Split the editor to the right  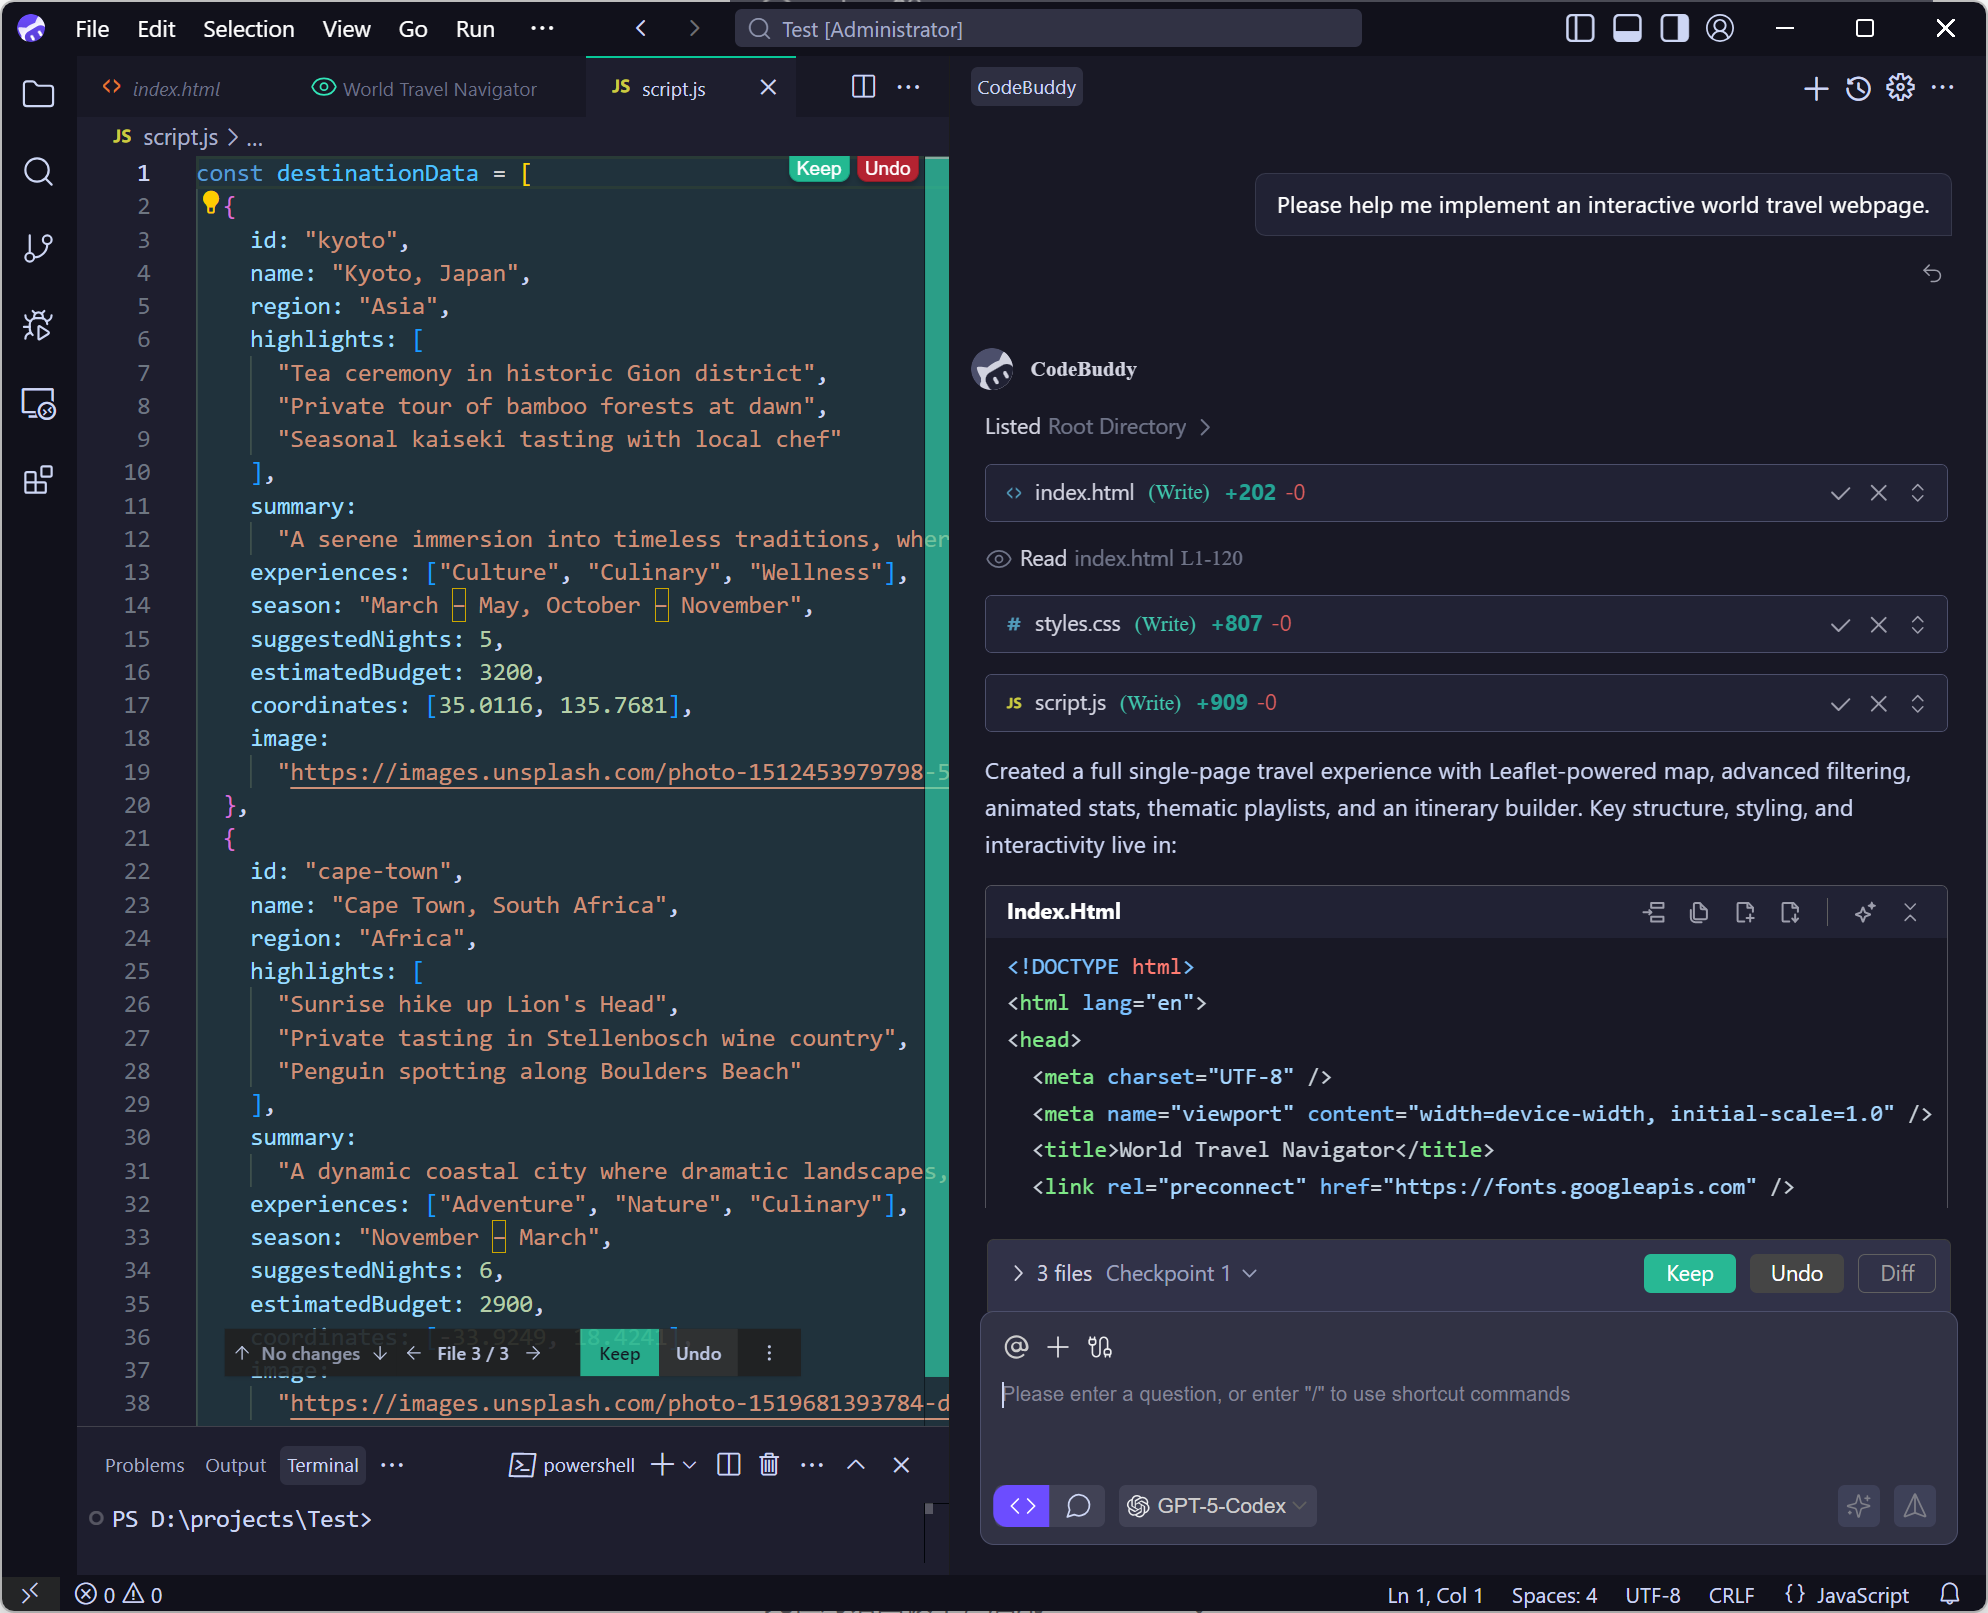coord(863,87)
